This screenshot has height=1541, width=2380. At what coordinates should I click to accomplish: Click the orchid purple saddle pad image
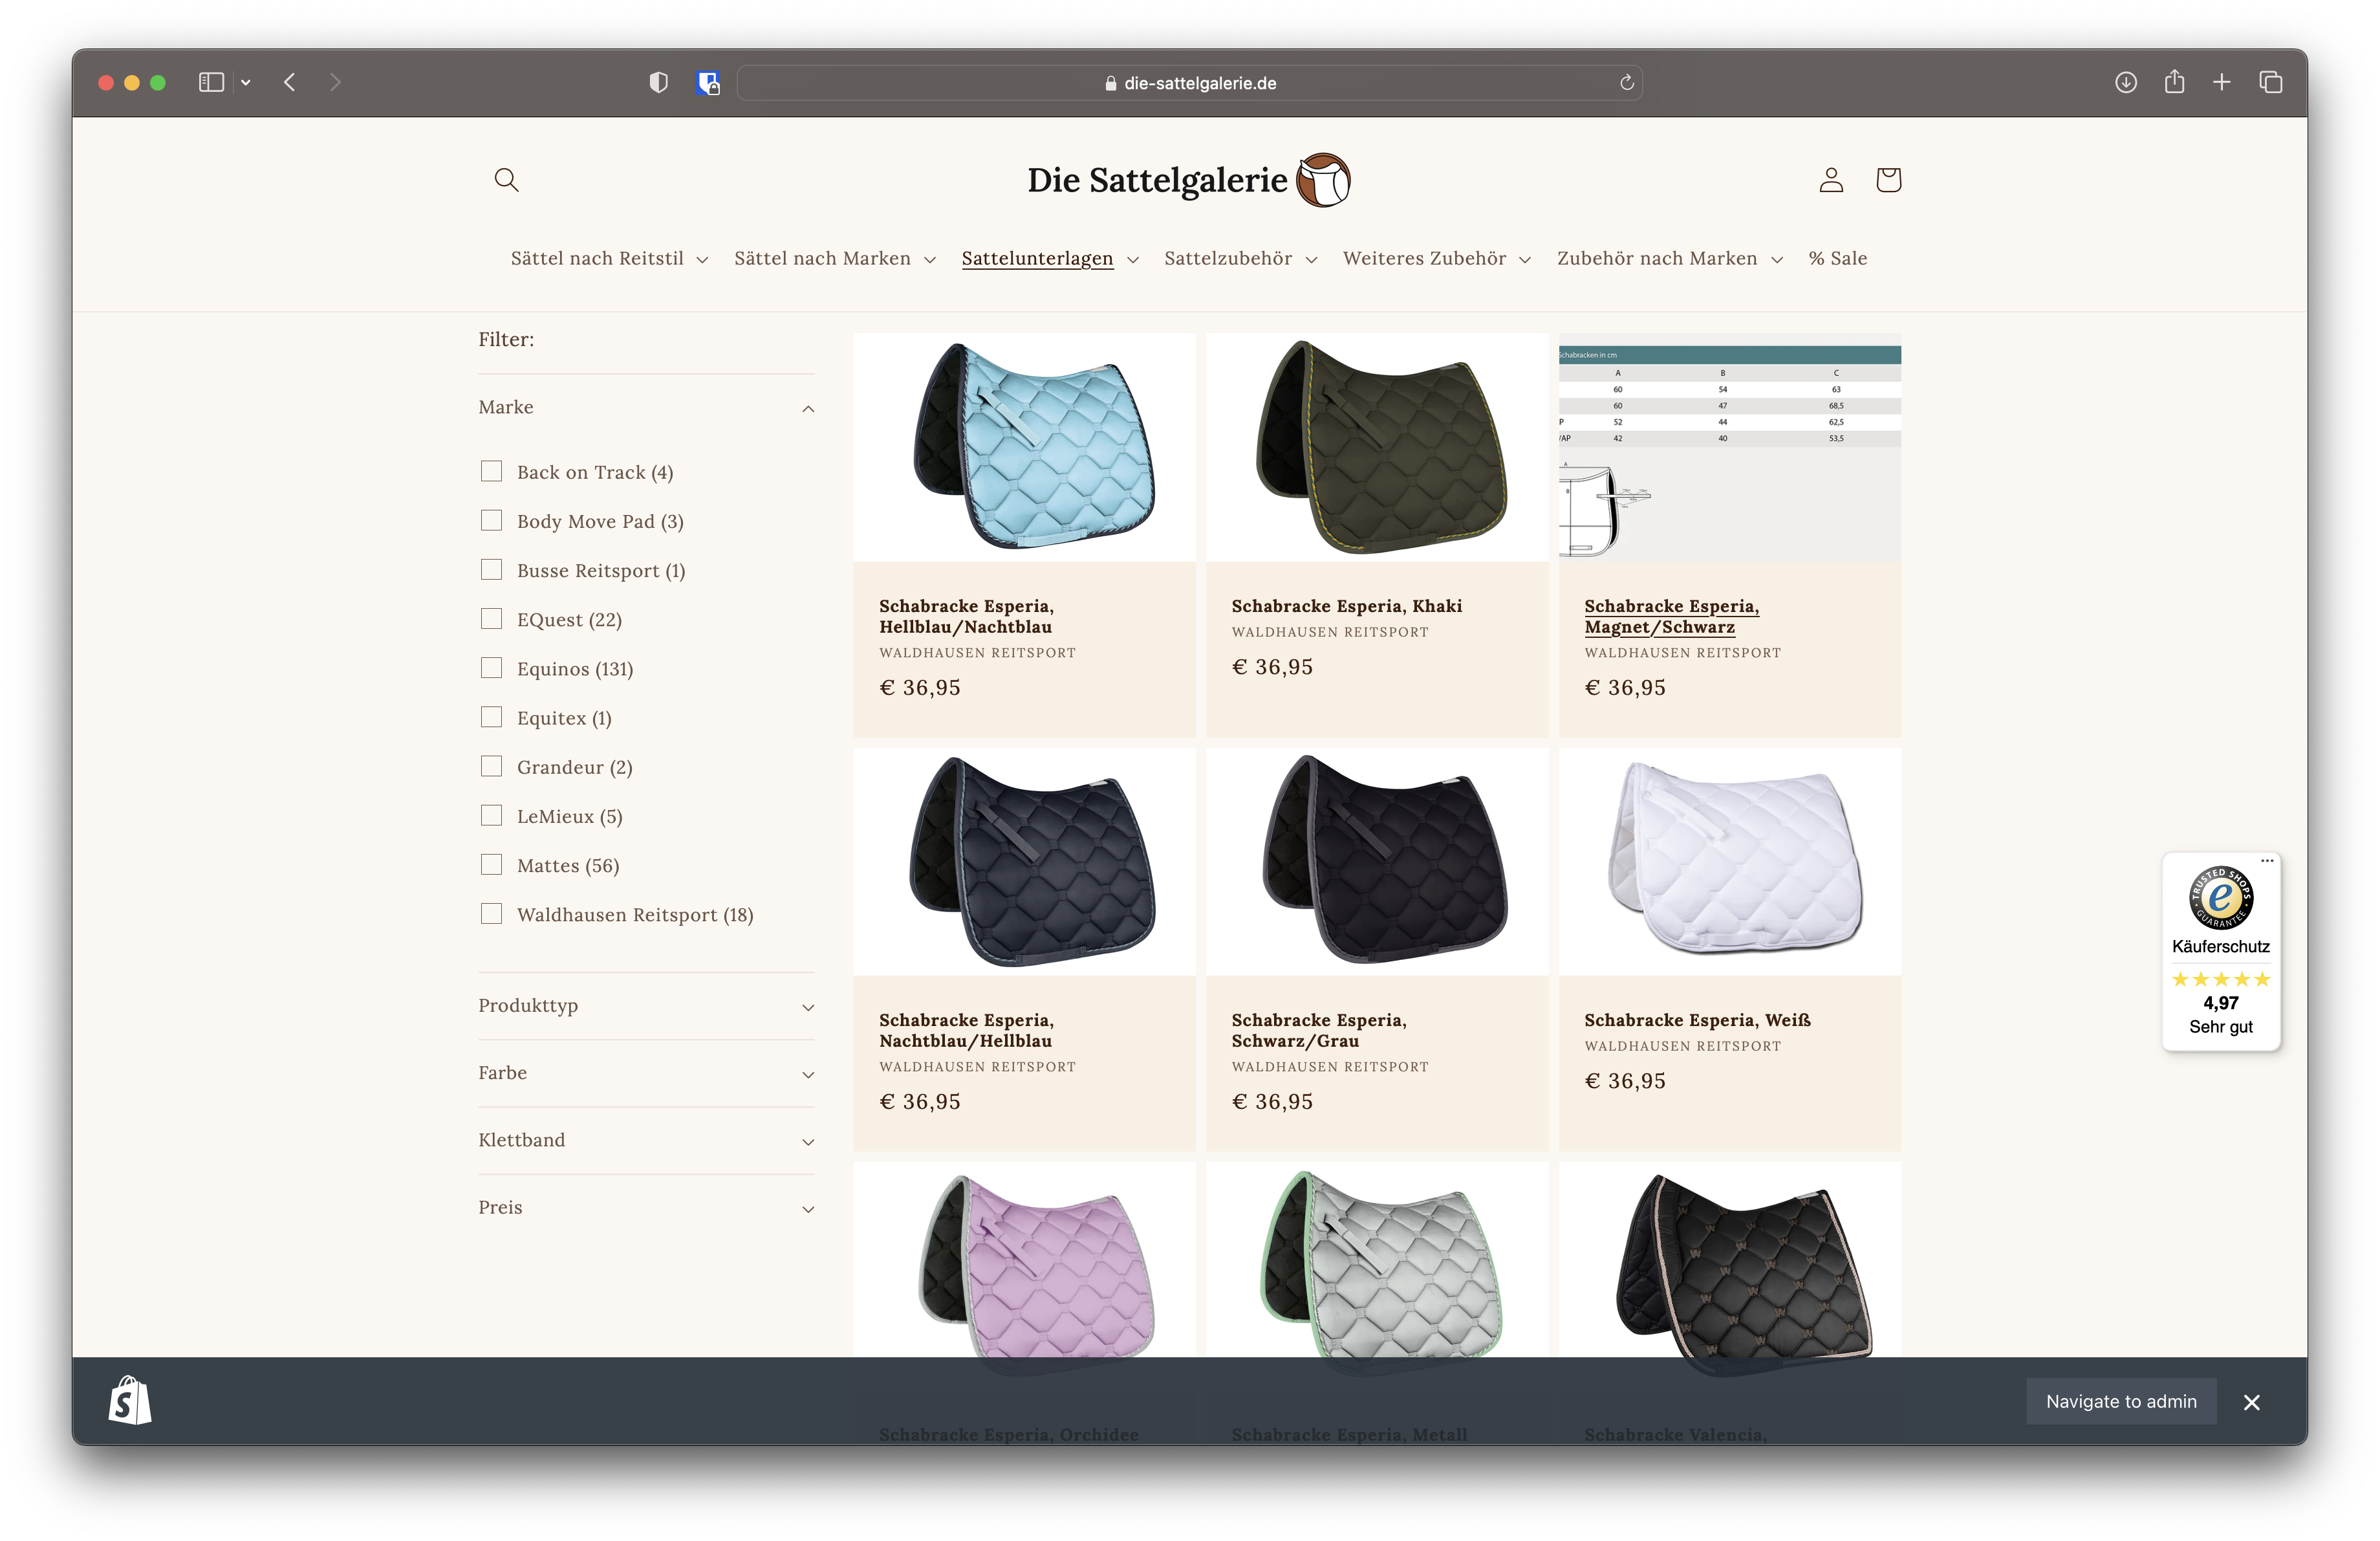(1024, 1260)
